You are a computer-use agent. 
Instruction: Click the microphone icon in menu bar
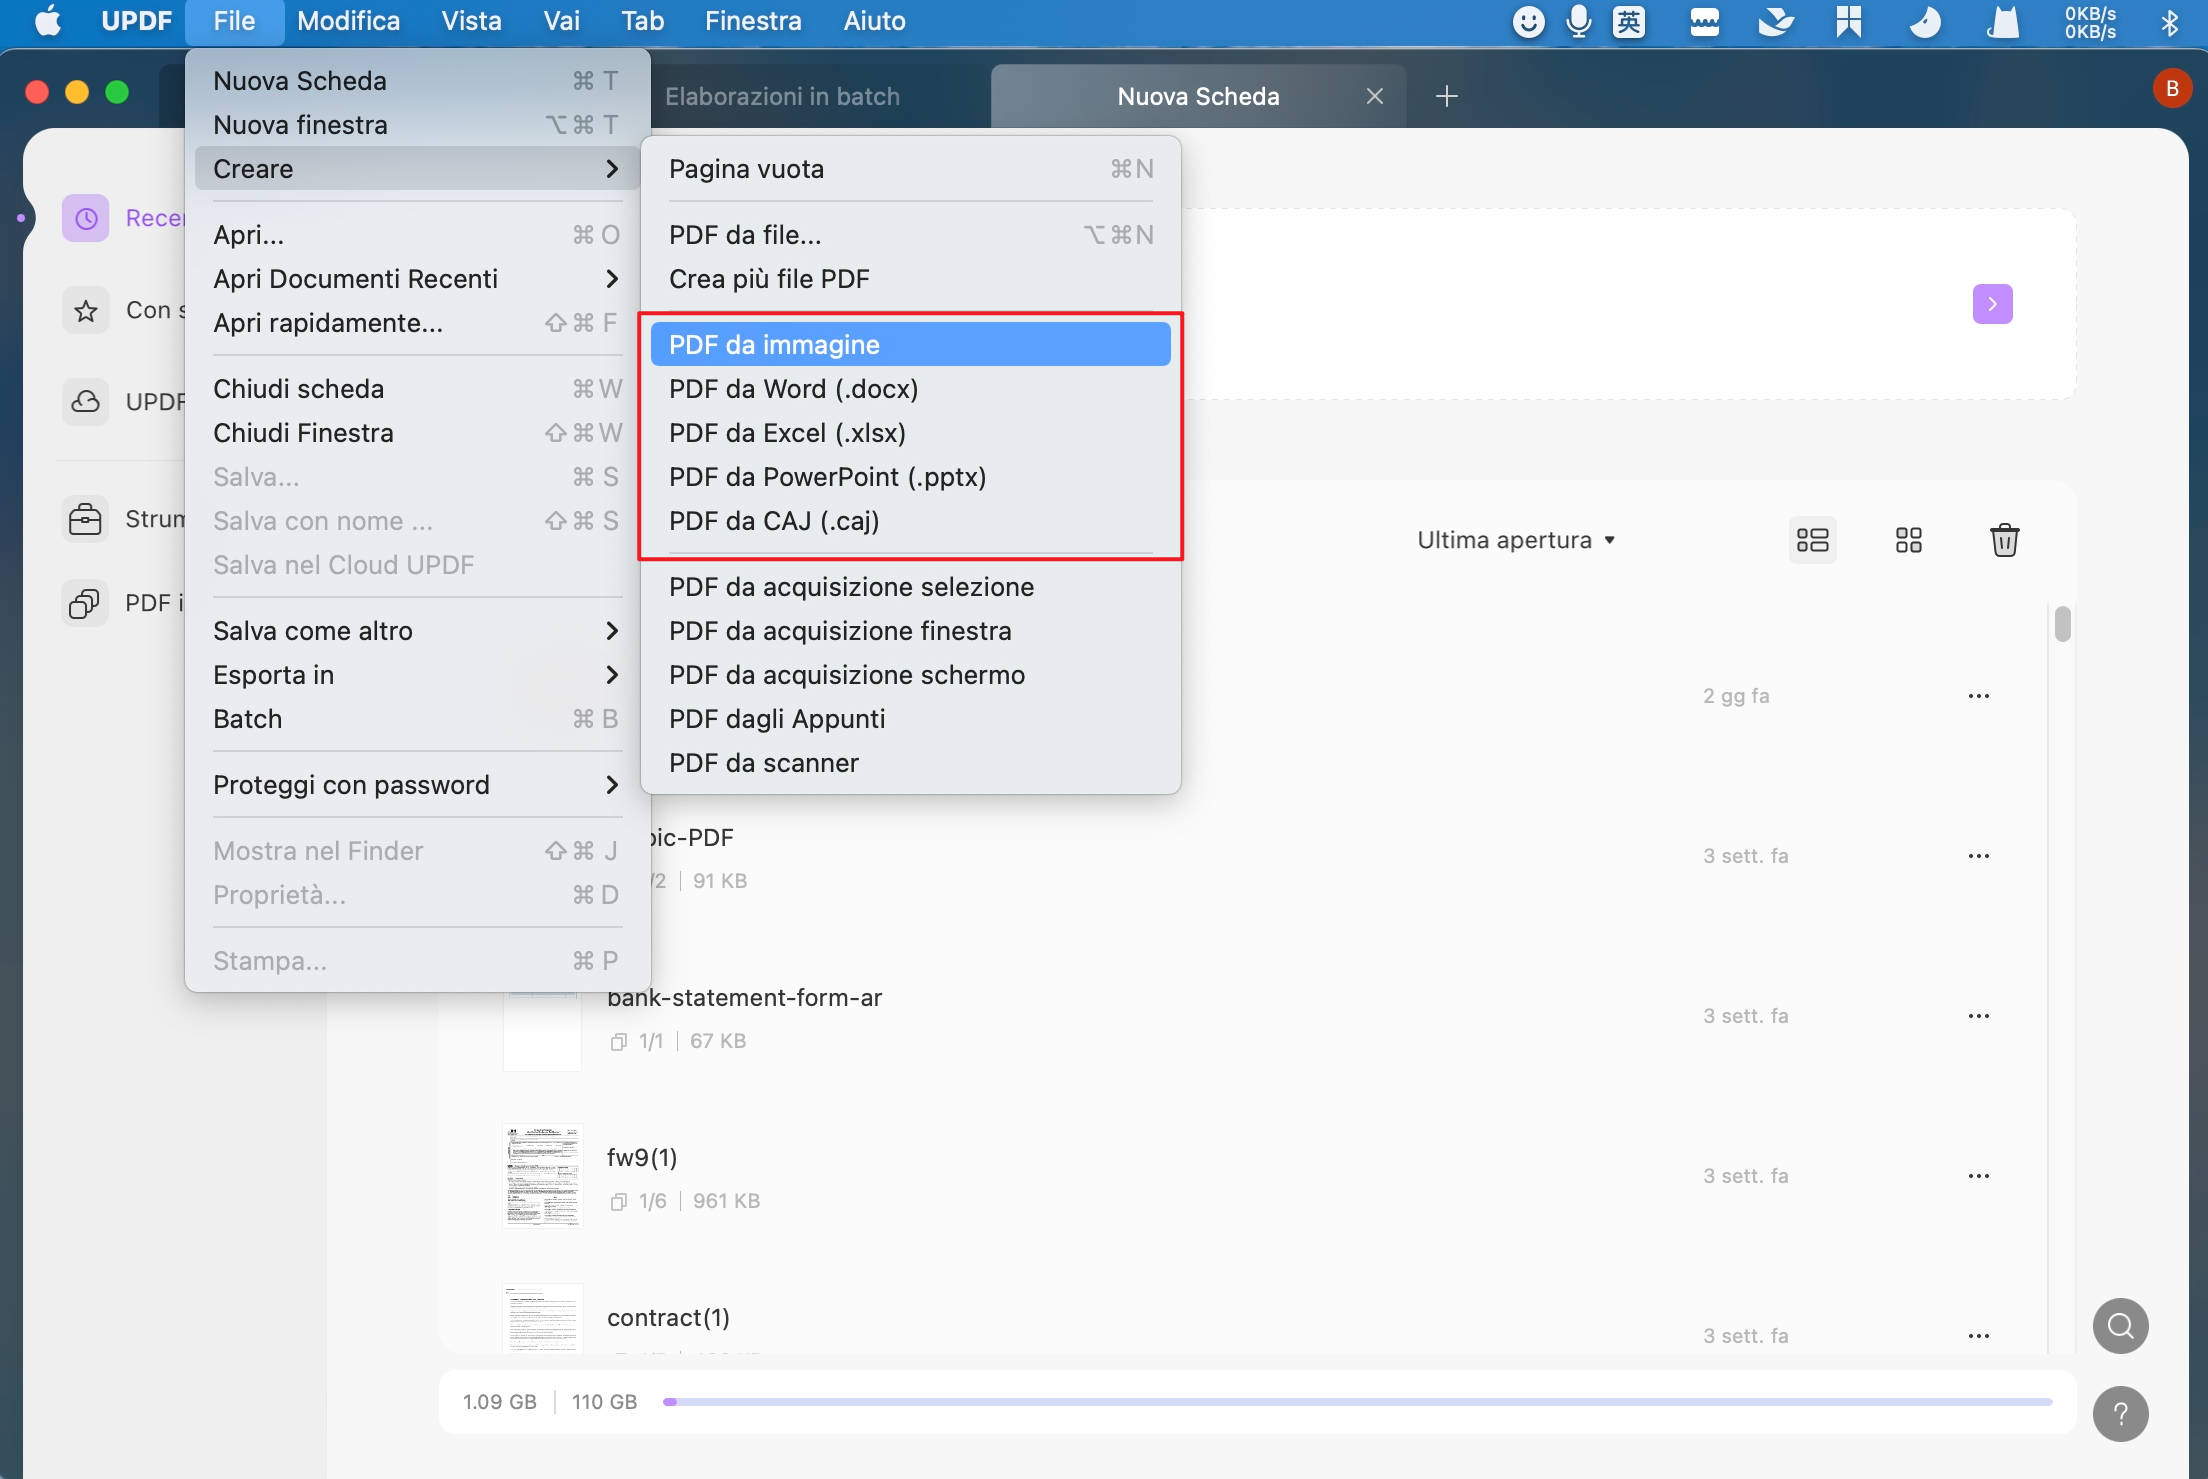[x=1579, y=21]
